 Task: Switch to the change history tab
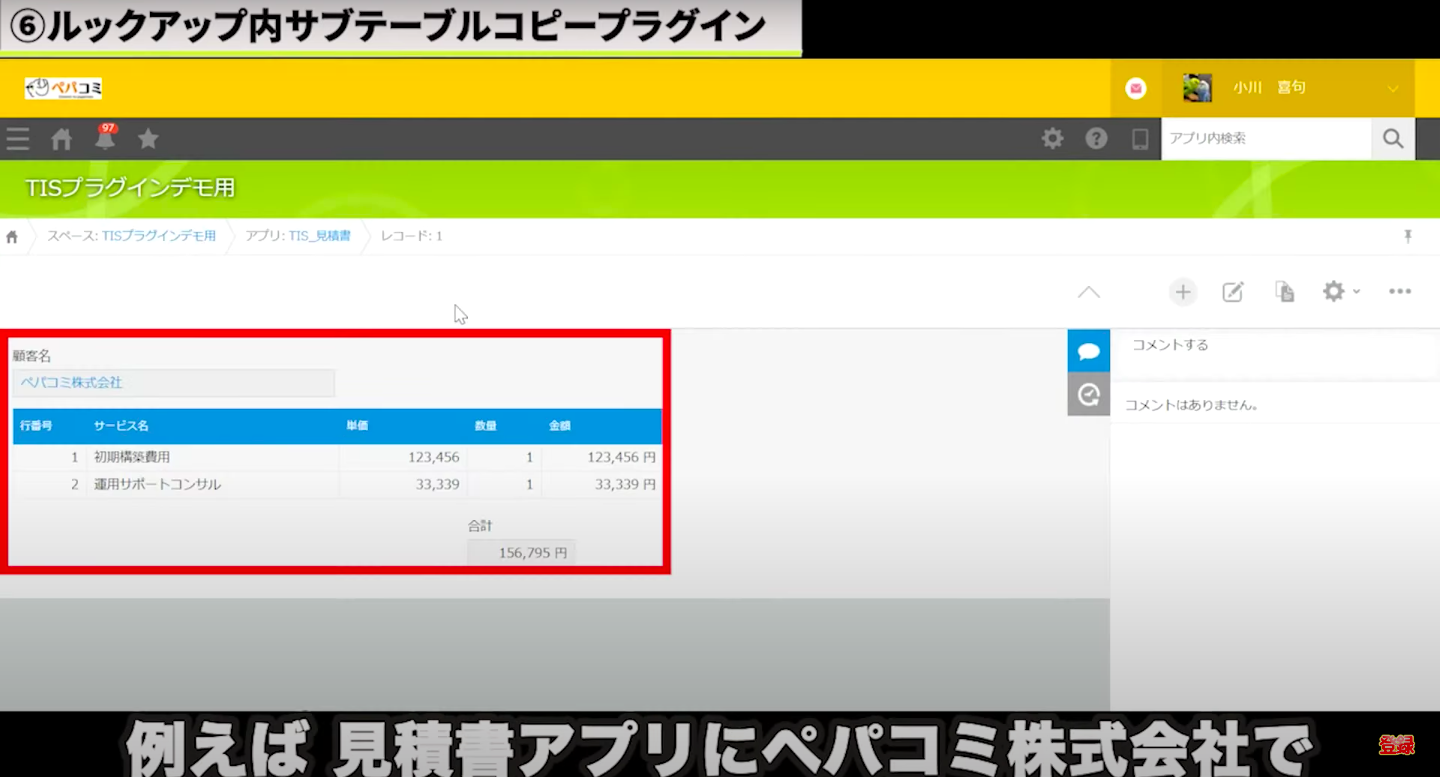point(1089,394)
